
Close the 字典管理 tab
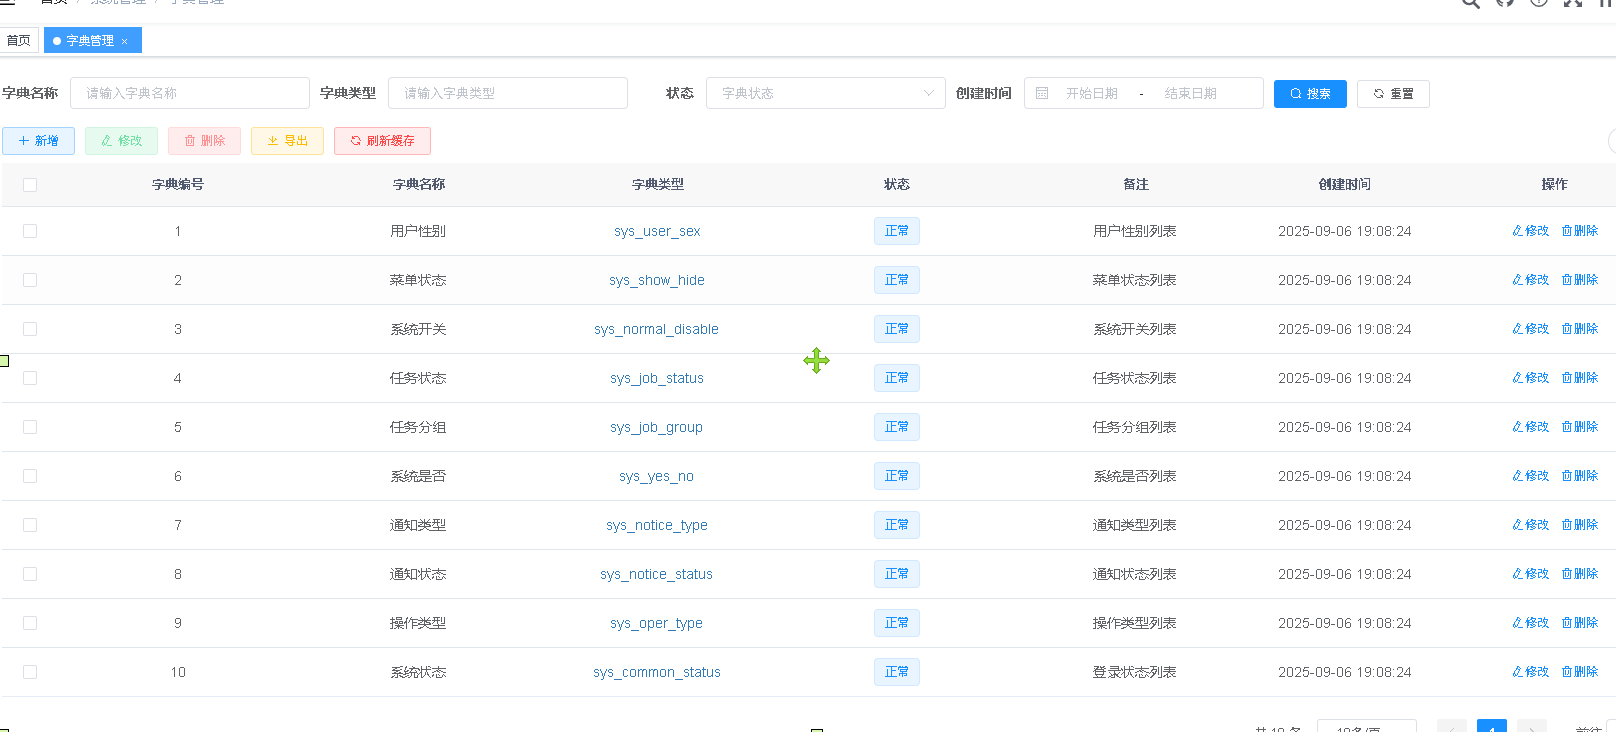(x=125, y=41)
